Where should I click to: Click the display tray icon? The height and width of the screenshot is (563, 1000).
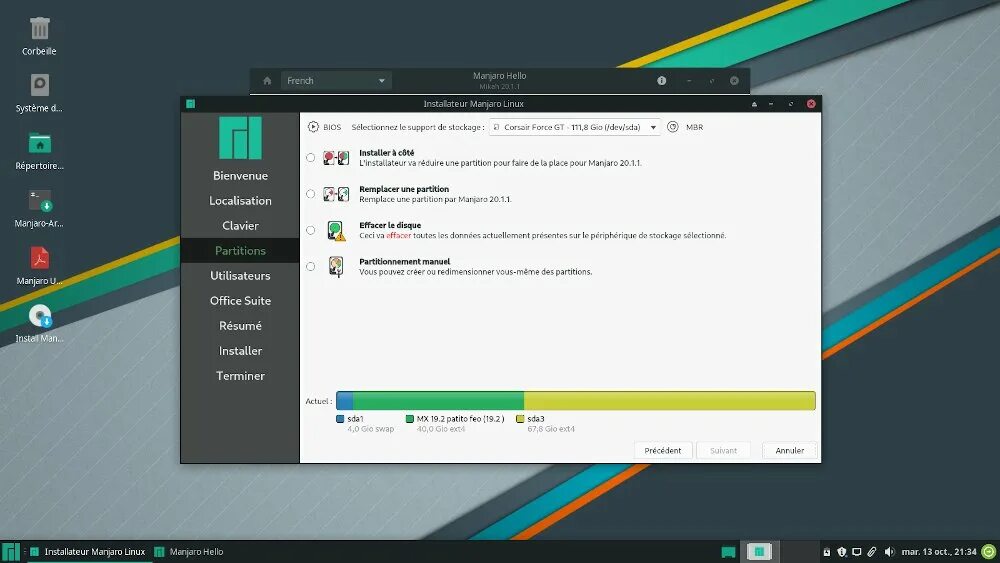click(x=857, y=552)
